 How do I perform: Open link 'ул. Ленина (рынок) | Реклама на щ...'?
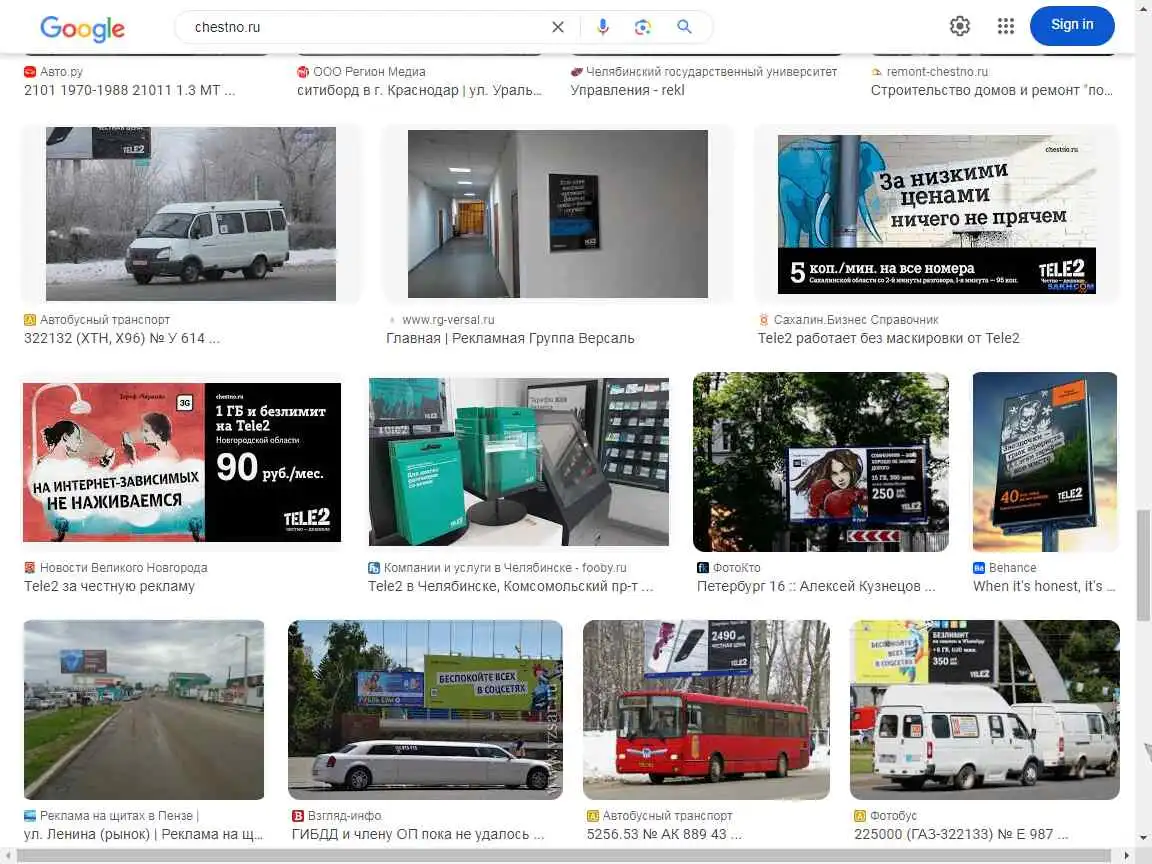tap(143, 835)
